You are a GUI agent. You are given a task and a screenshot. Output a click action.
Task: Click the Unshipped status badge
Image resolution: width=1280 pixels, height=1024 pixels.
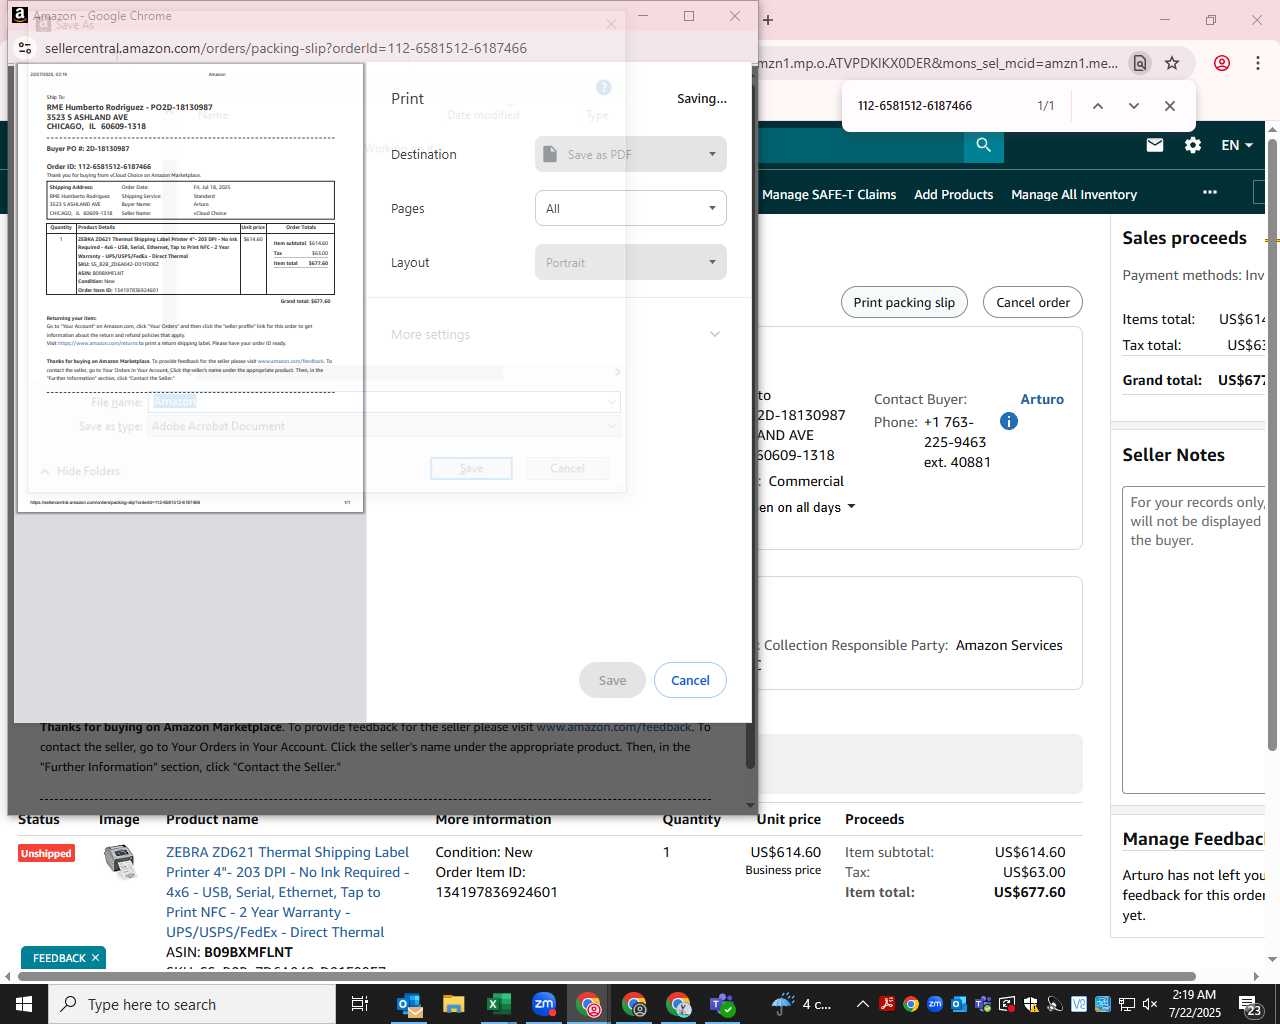click(46, 853)
